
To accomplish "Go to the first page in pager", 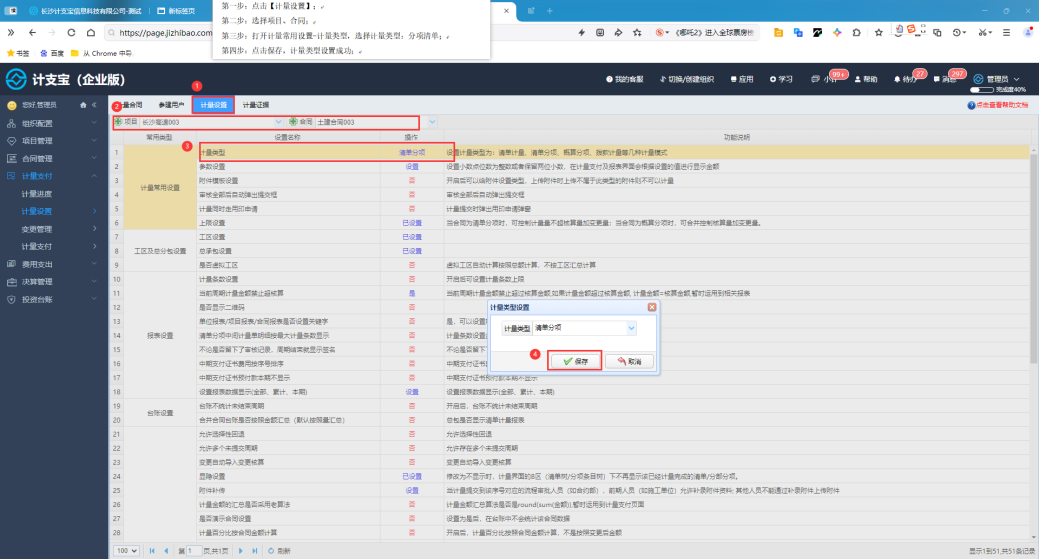I will 152,550.
